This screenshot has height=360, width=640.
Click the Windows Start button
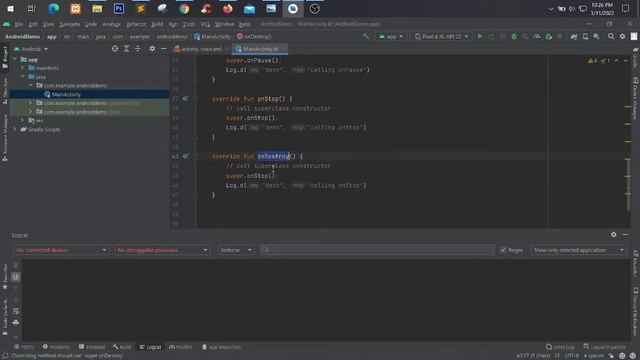pos(10,9)
